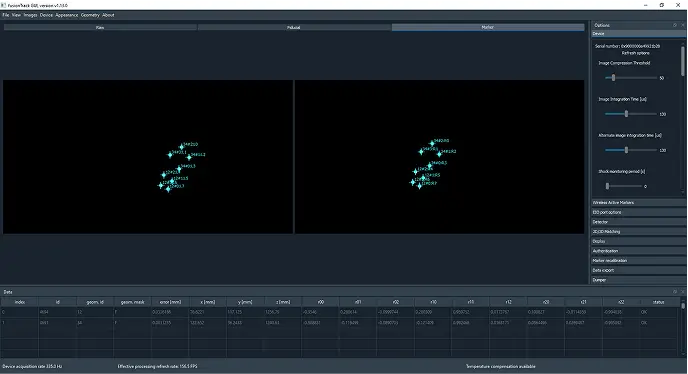
Task: Expand the Detector section
Action: coord(638,222)
